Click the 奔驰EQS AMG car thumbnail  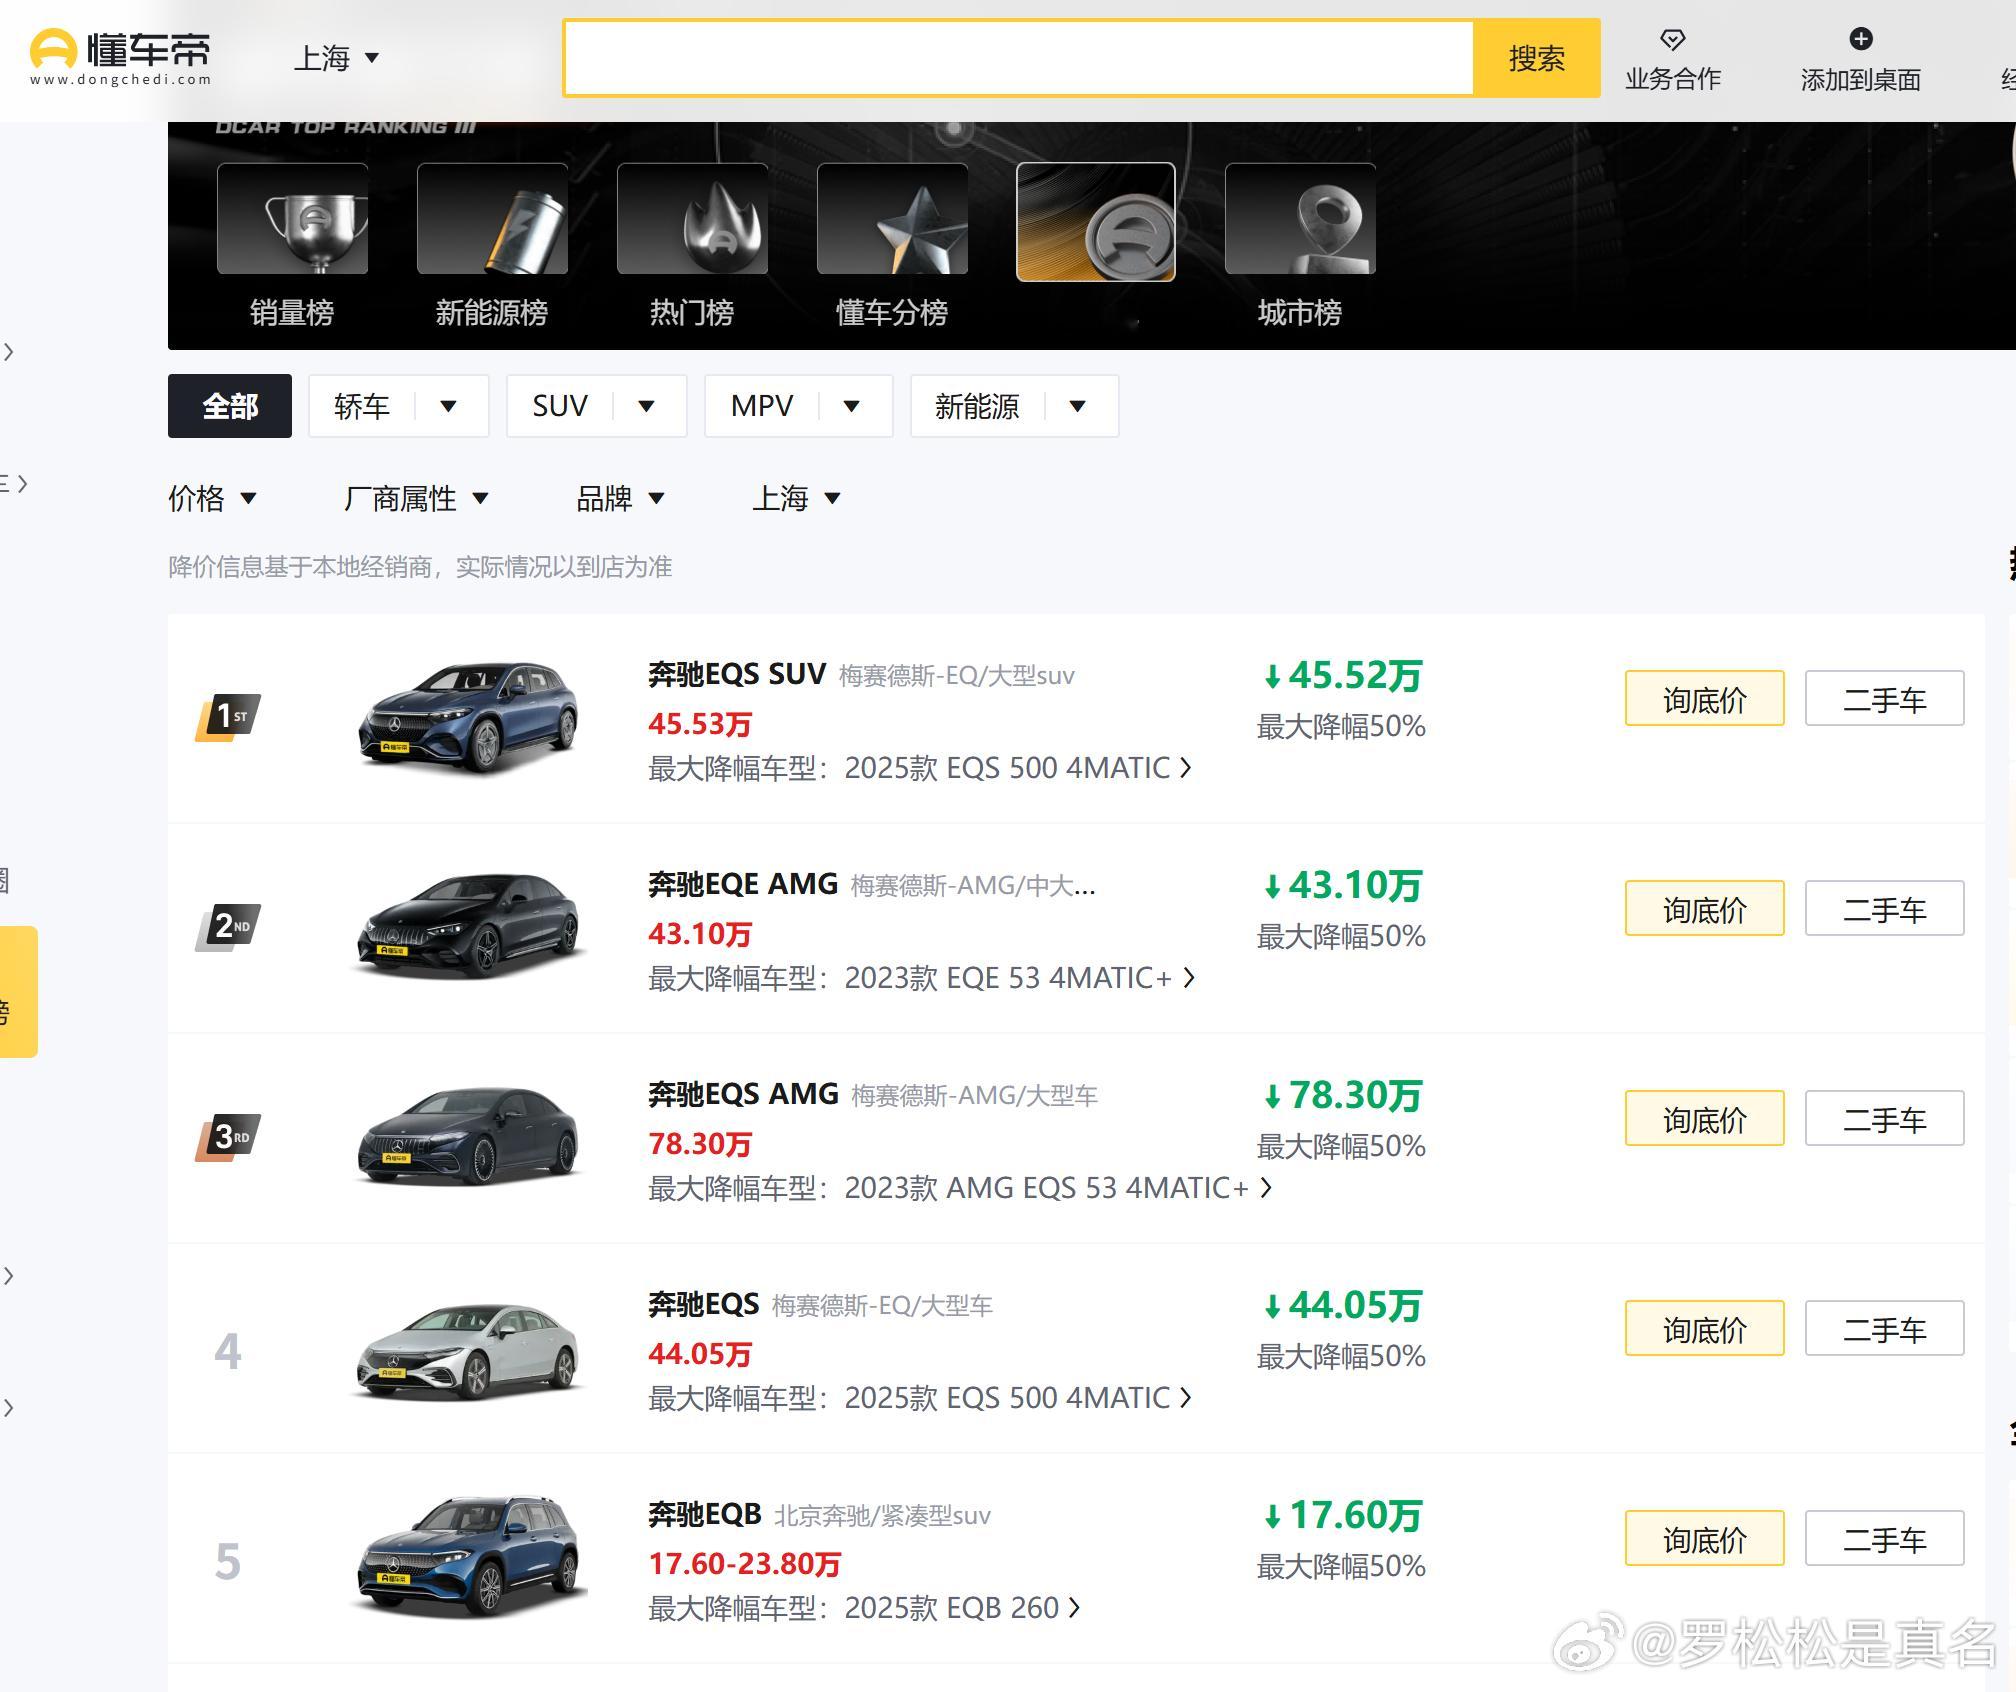tap(468, 1136)
